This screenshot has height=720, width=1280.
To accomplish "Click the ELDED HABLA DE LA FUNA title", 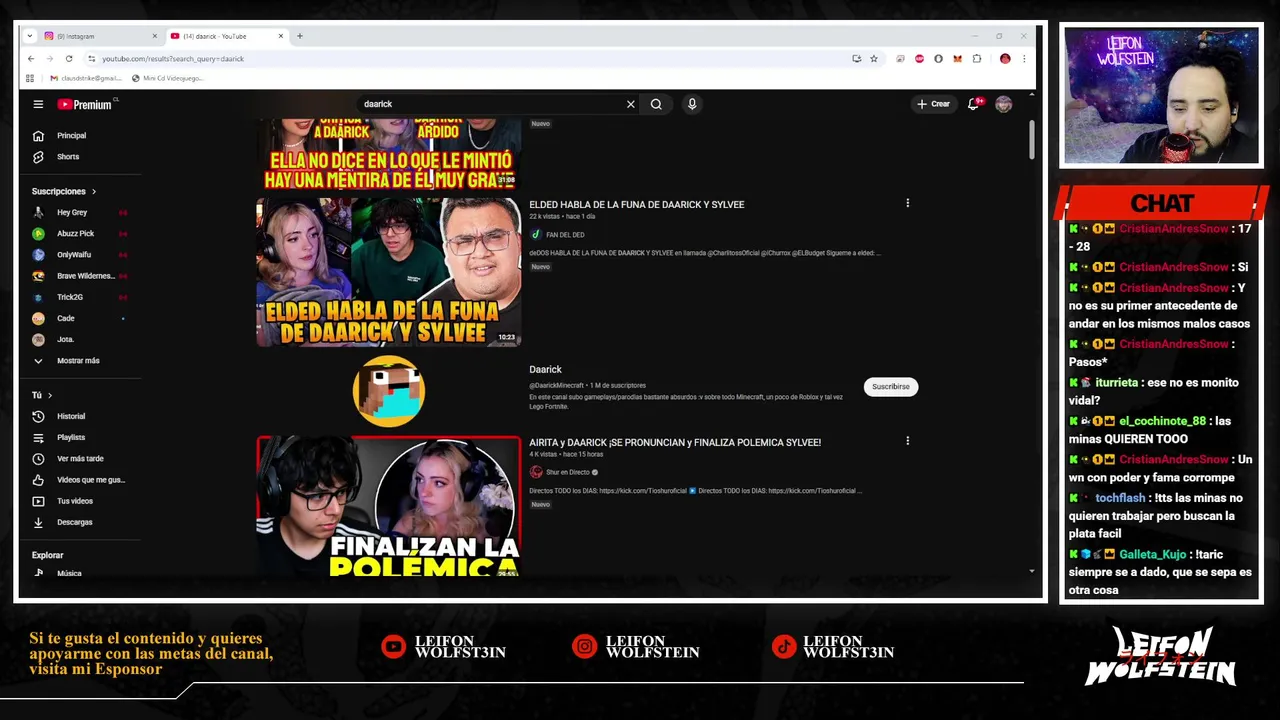I will [636, 205].
